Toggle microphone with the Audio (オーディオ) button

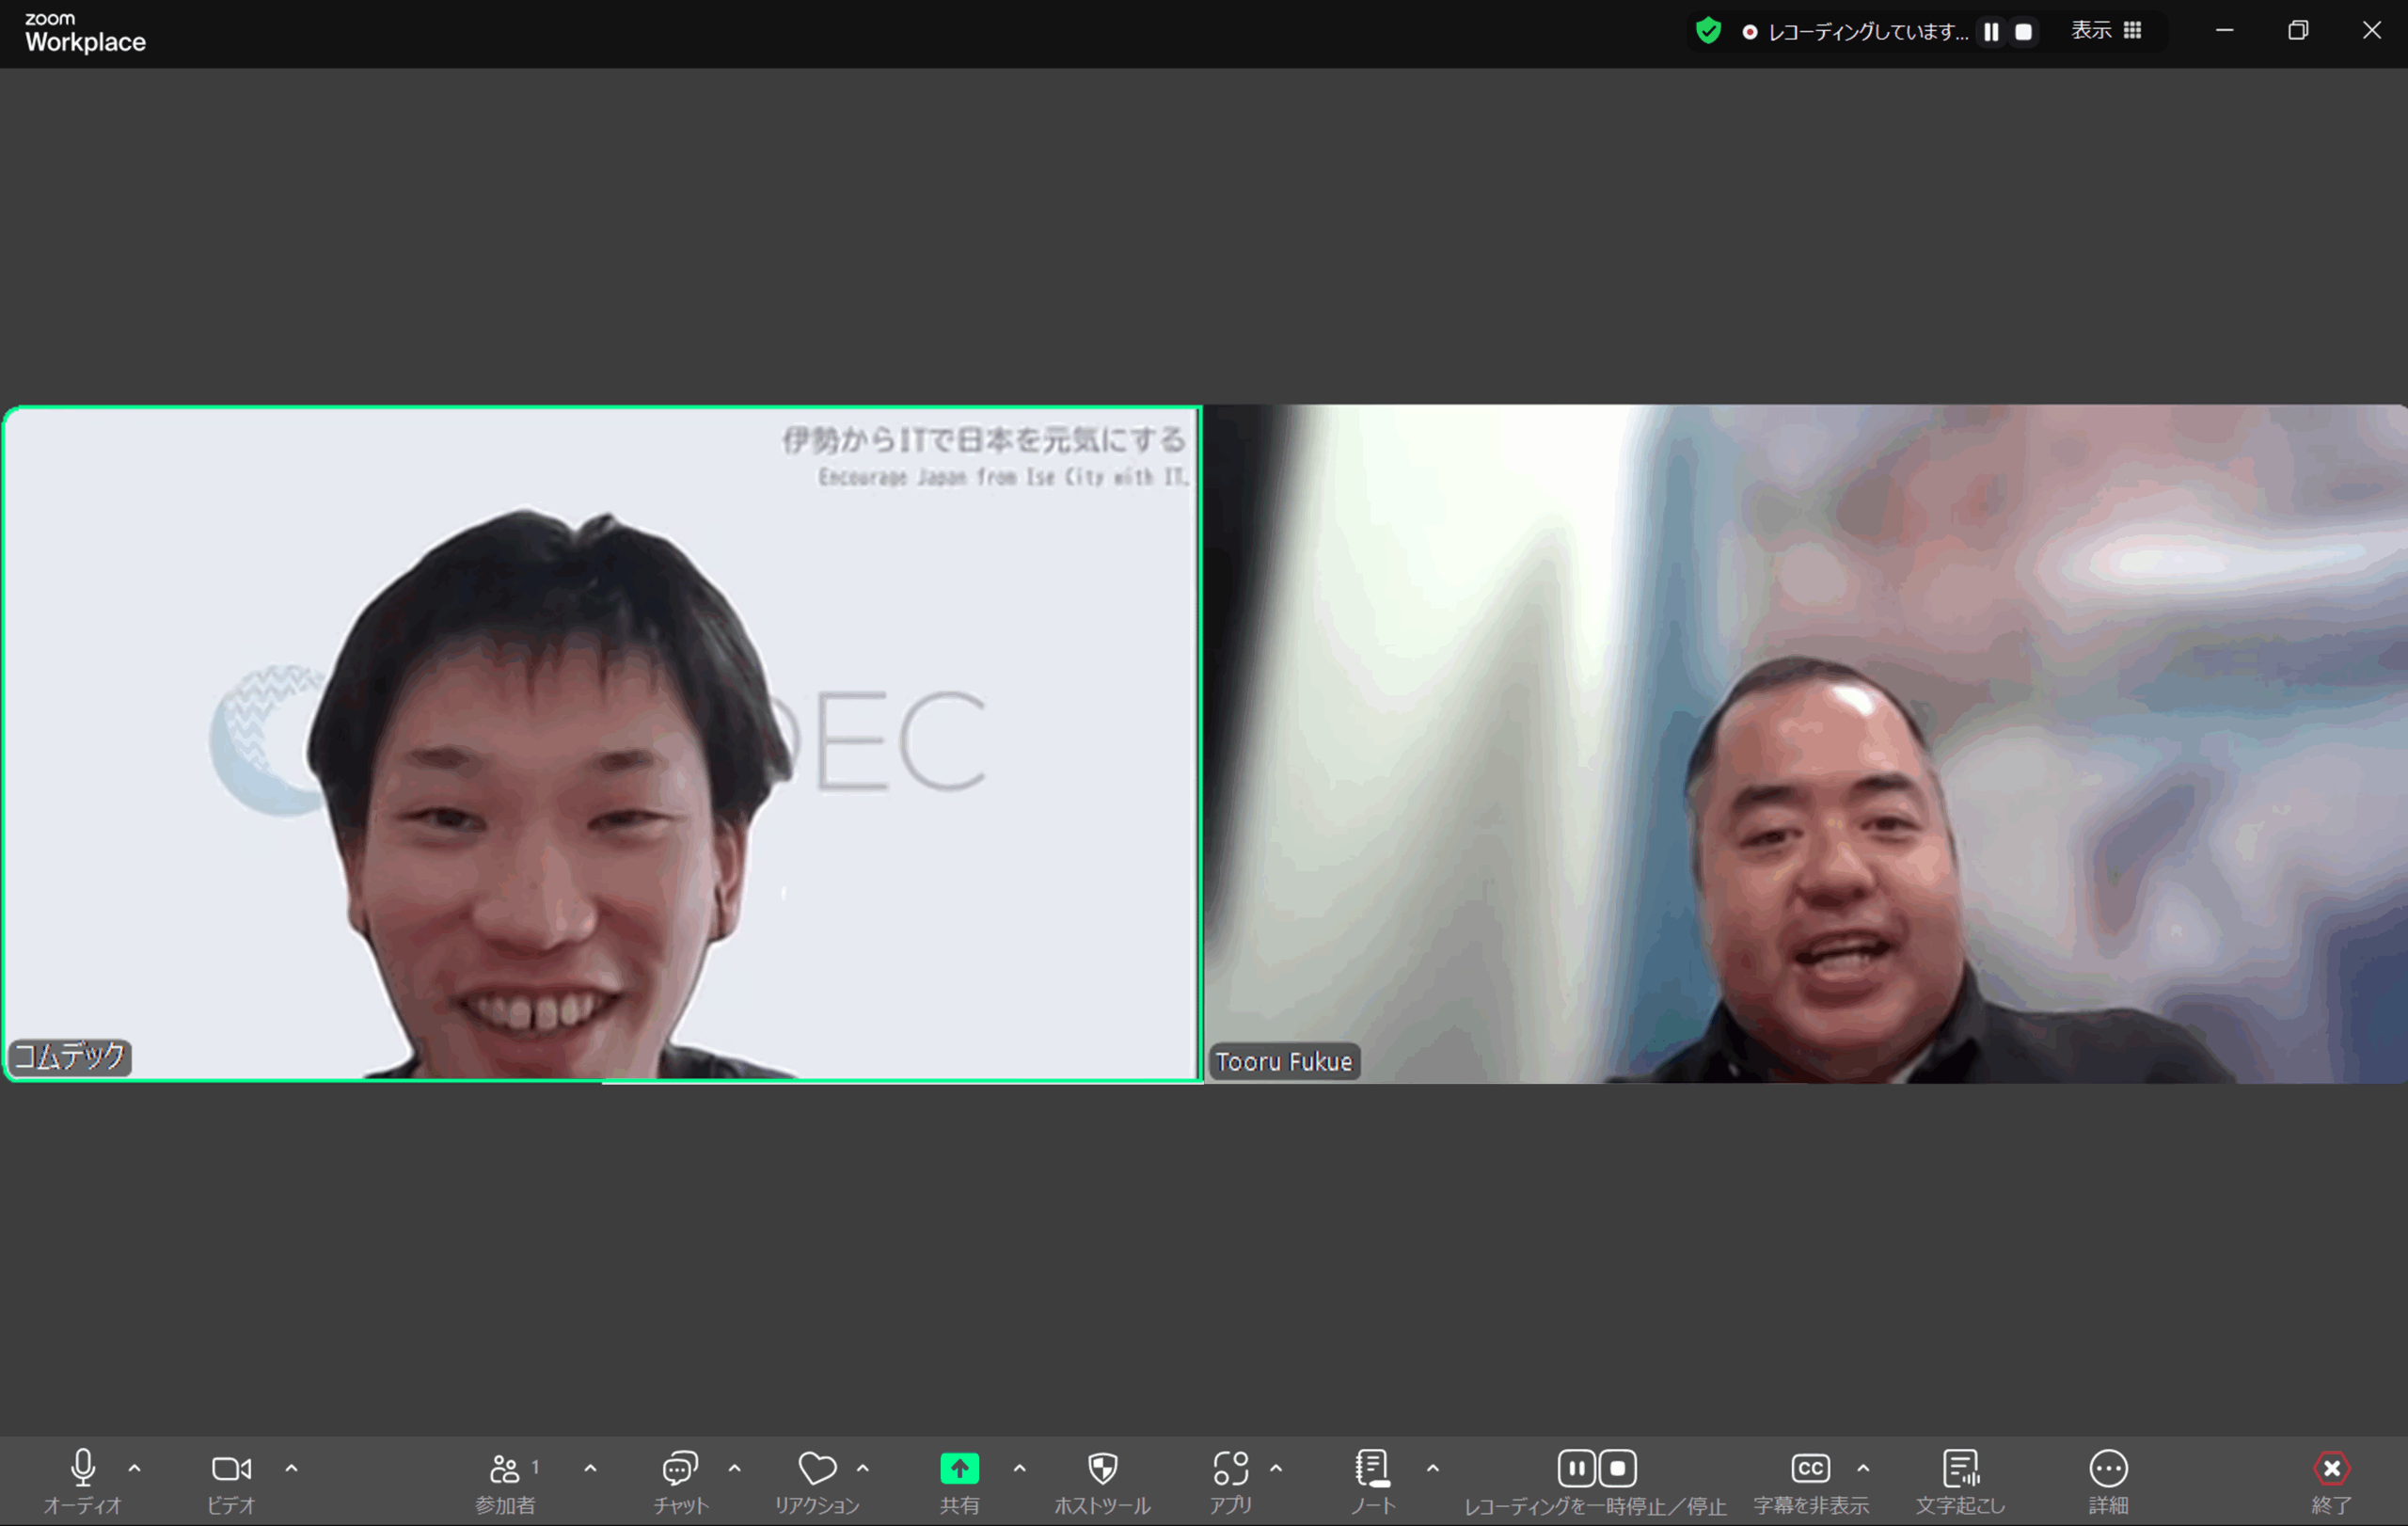(83, 1469)
